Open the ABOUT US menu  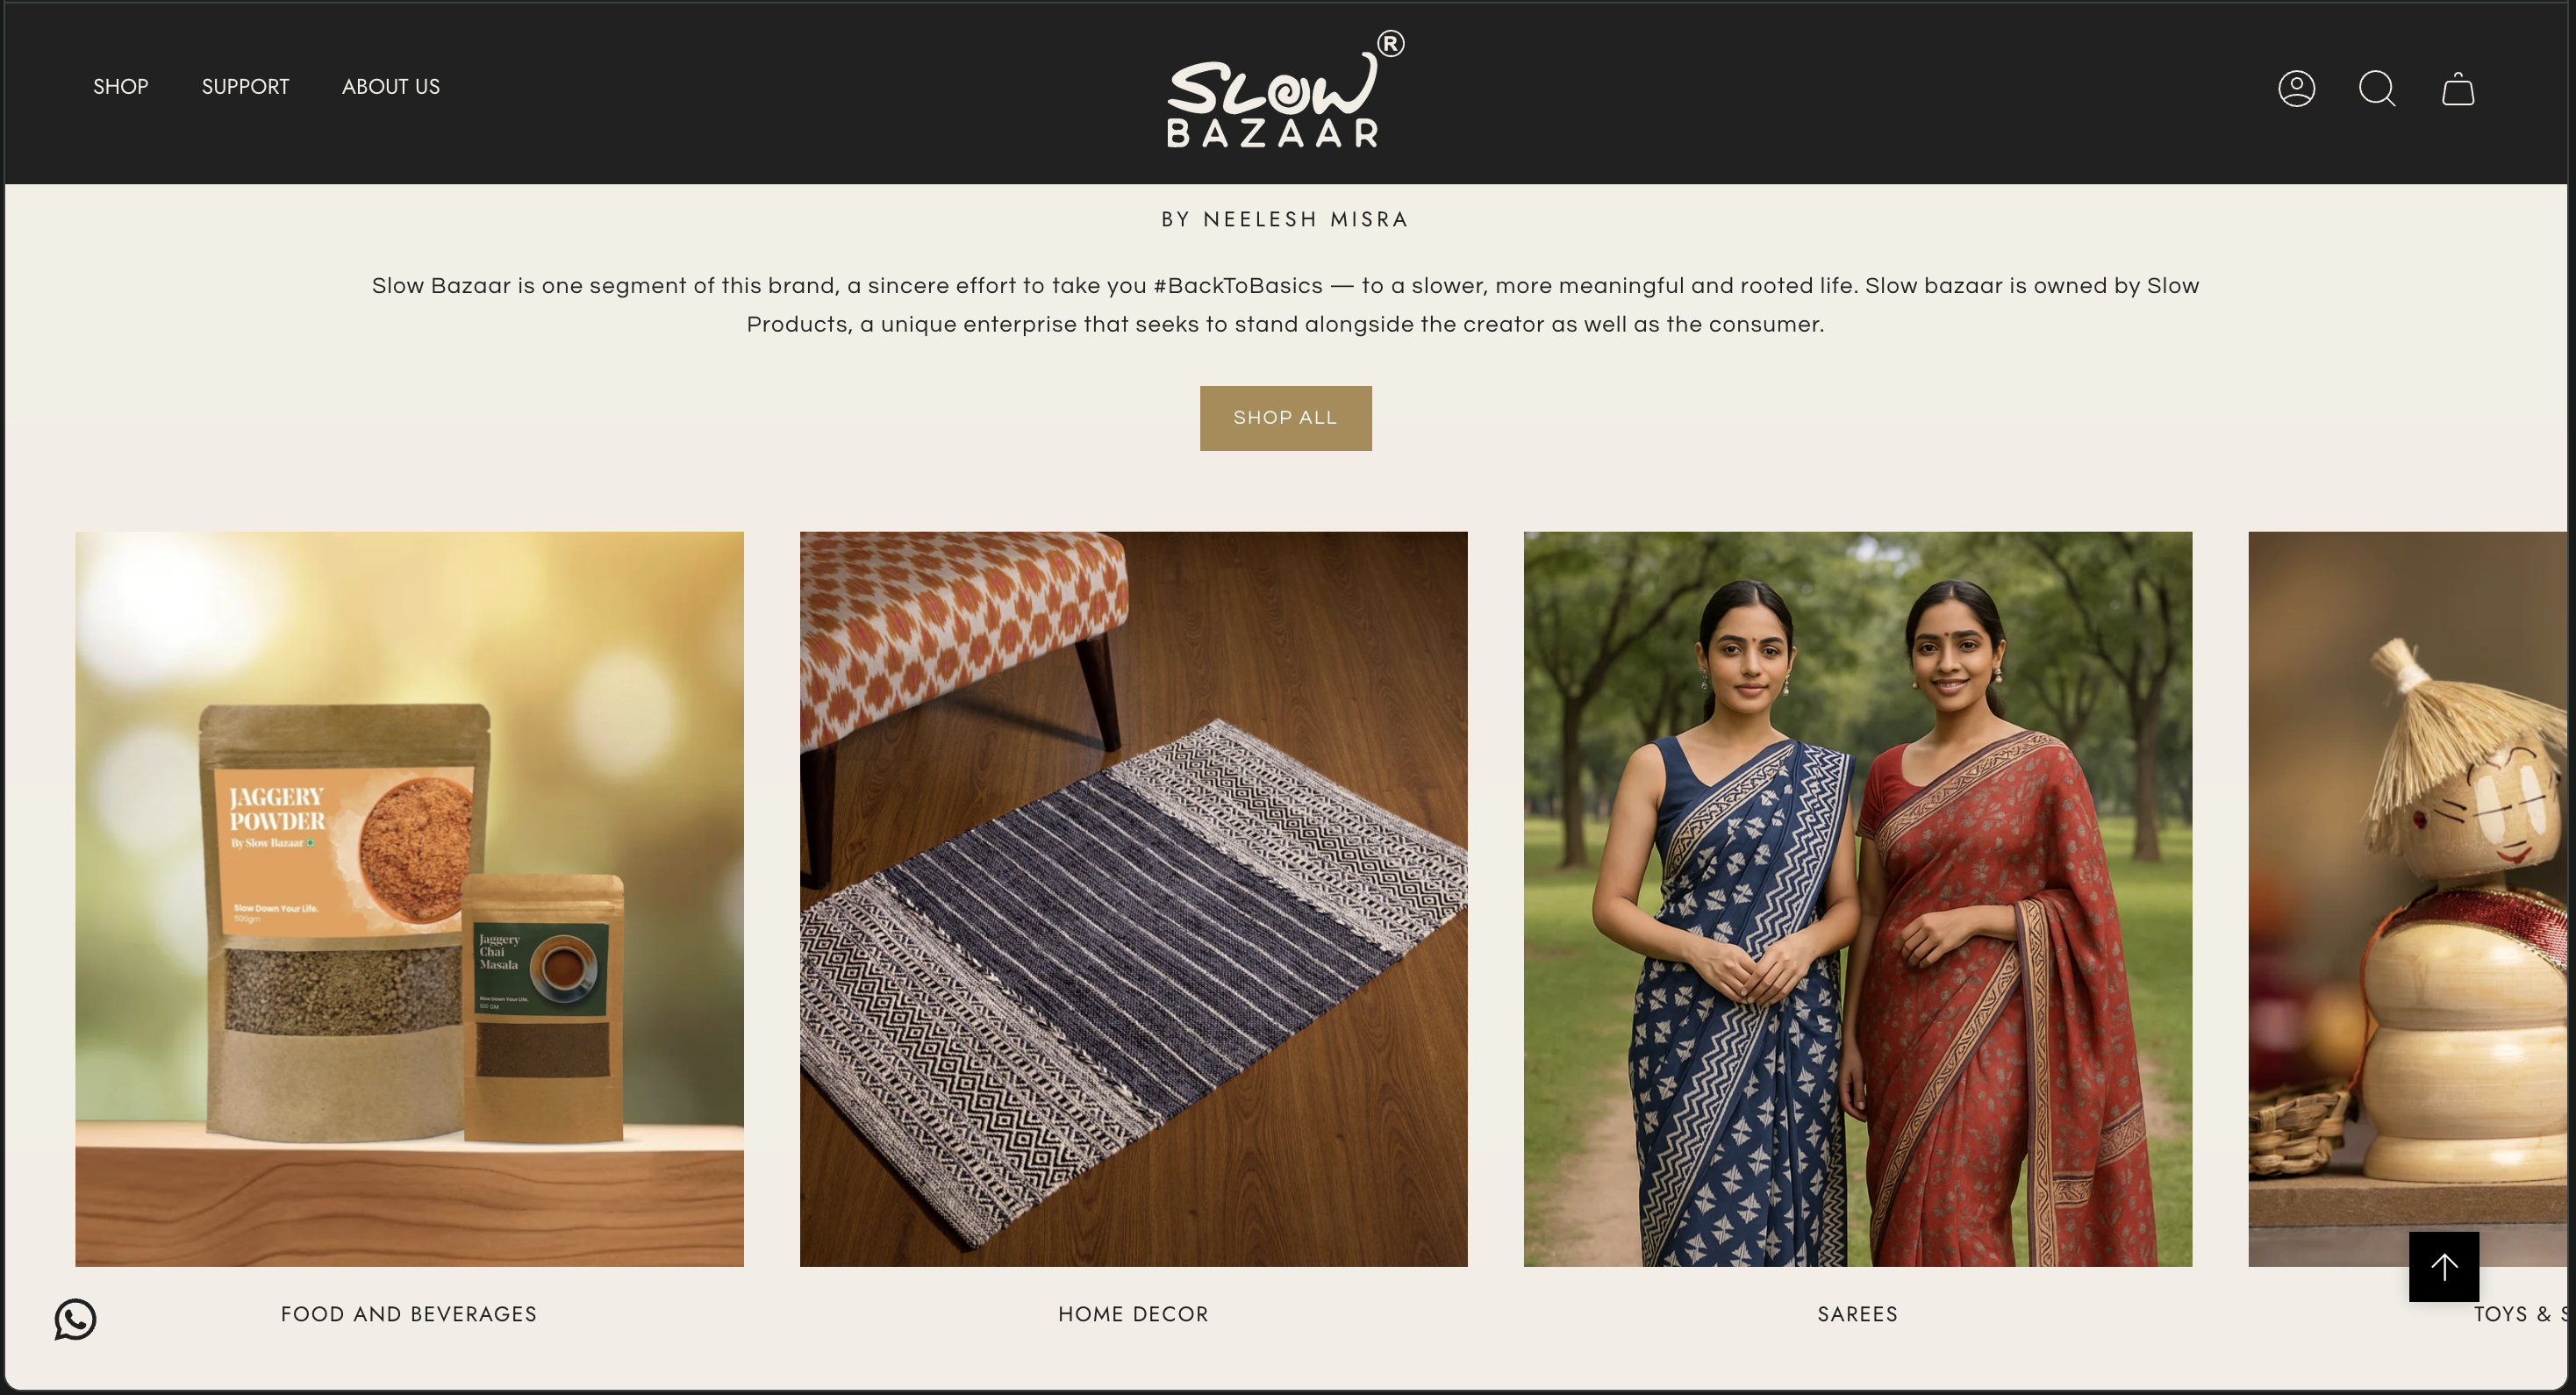391,87
